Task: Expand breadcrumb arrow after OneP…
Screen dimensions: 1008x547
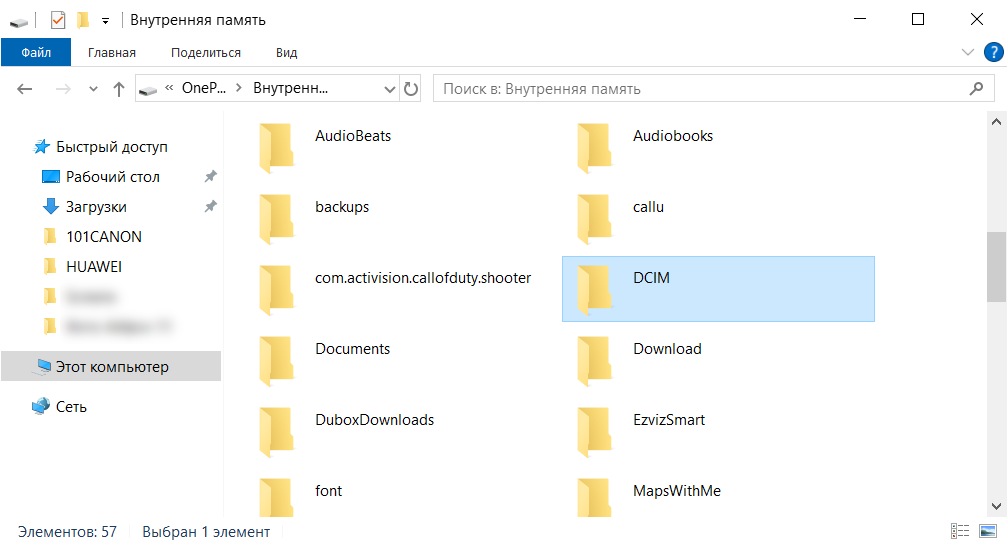Action: pyautogui.click(x=239, y=88)
